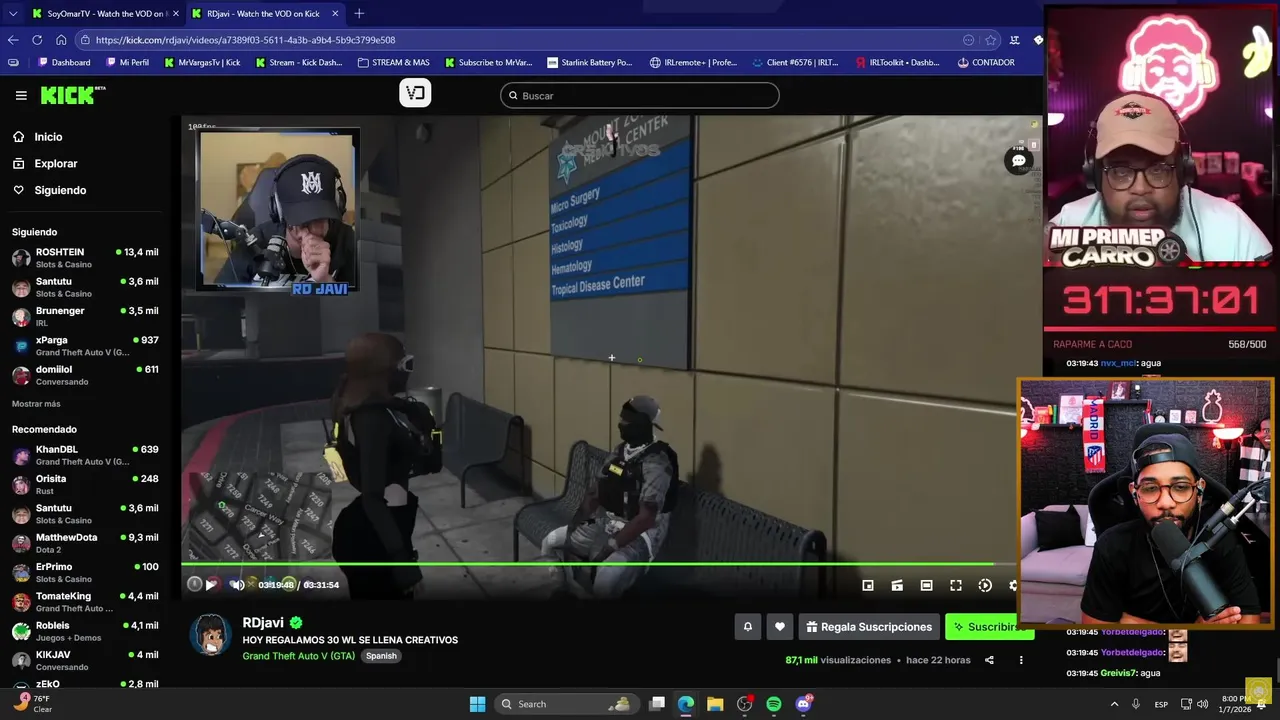Open the Dashboard bookmark

tap(64, 62)
